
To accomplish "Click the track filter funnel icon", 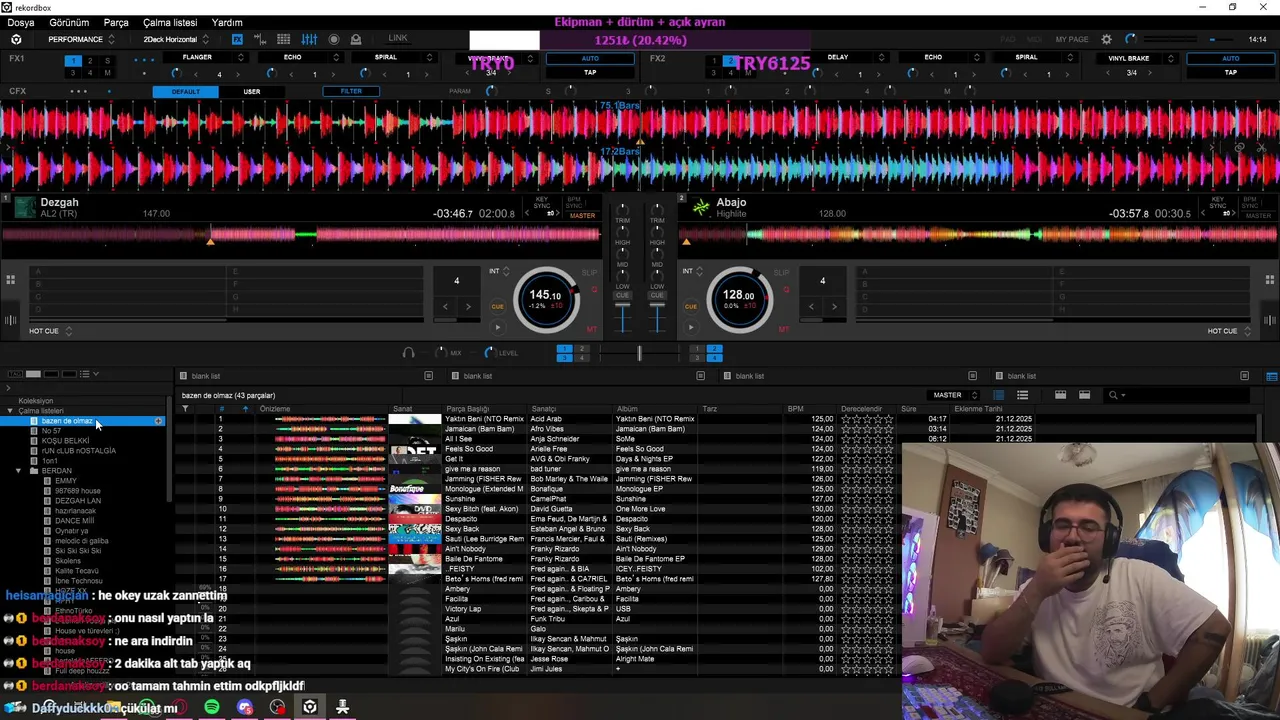I will click(x=185, y=408).
